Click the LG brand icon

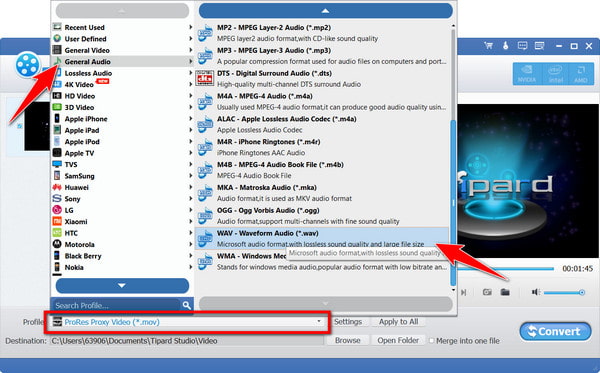57,210
